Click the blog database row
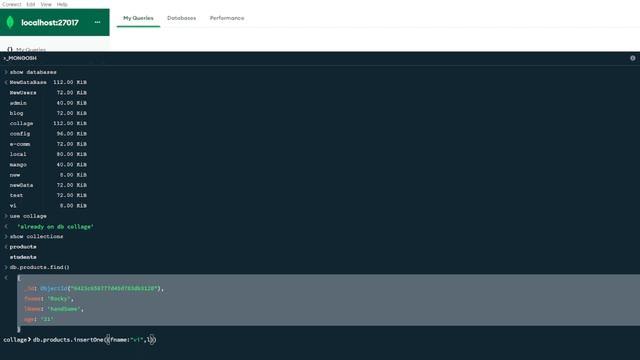 48,113
